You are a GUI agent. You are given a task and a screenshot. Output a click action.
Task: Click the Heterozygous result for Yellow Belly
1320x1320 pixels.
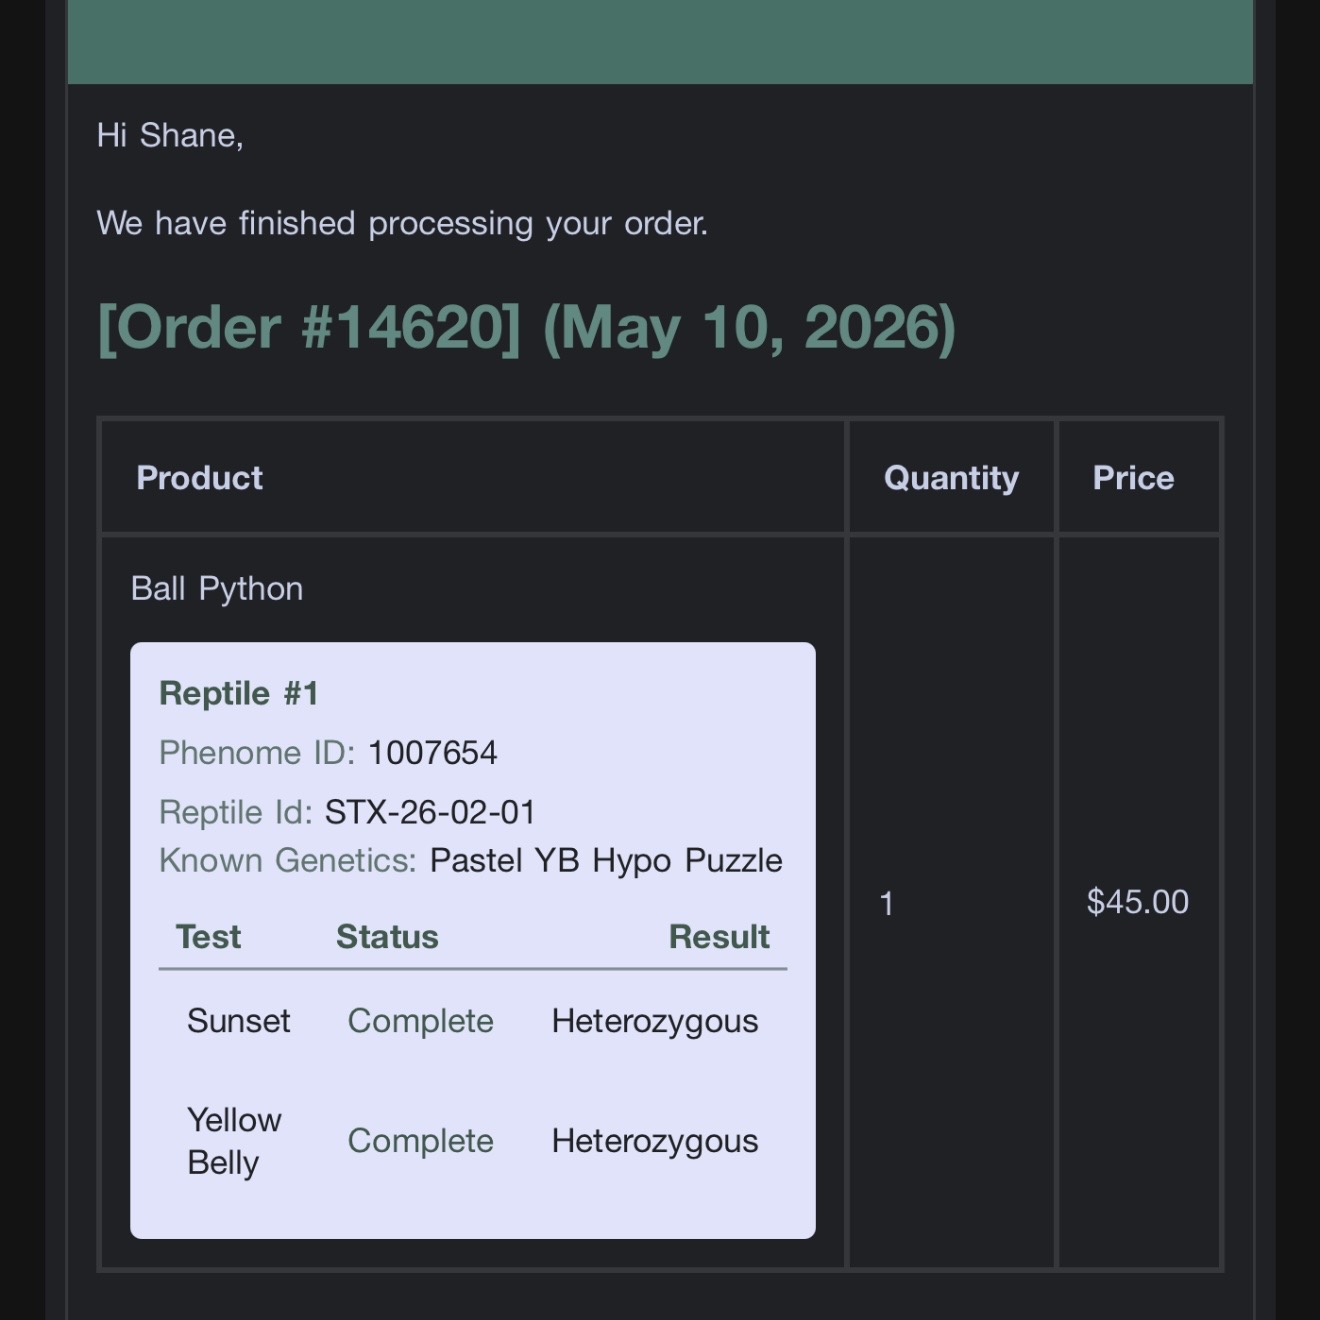pyautogui.click(x=655, y=1141)
